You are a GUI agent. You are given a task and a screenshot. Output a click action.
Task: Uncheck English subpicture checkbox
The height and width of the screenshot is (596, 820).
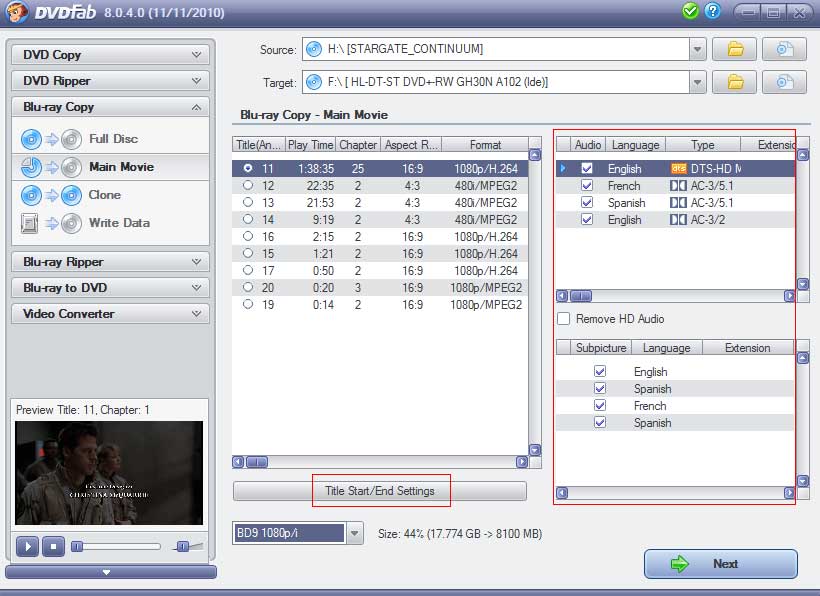tap(600, 371)
